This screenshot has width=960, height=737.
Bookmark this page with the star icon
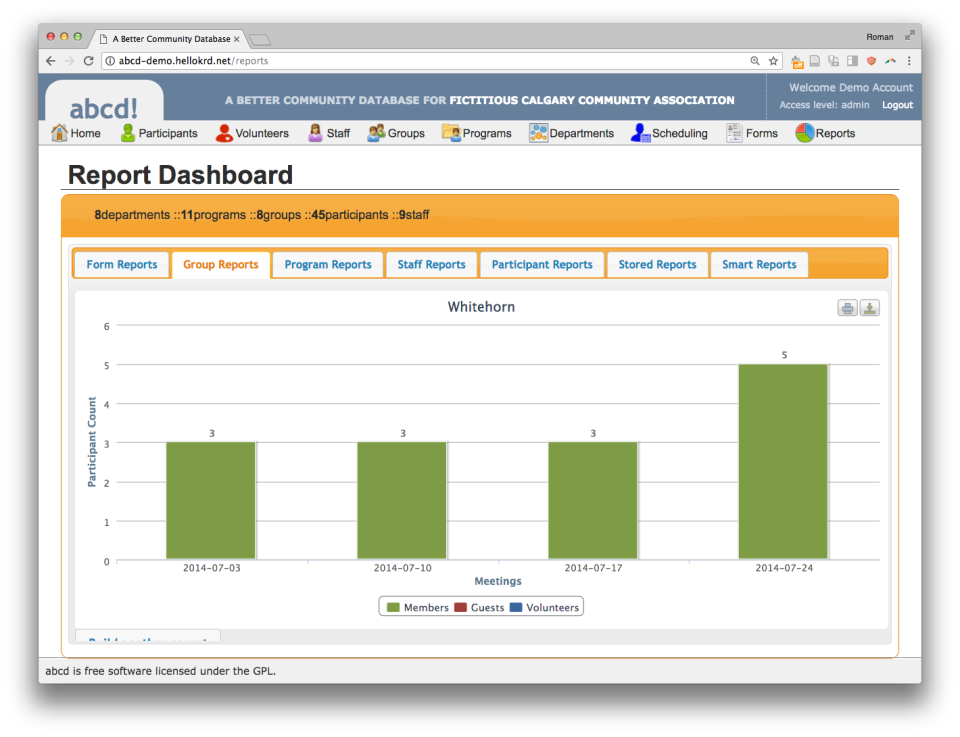(x=773, y=60)
